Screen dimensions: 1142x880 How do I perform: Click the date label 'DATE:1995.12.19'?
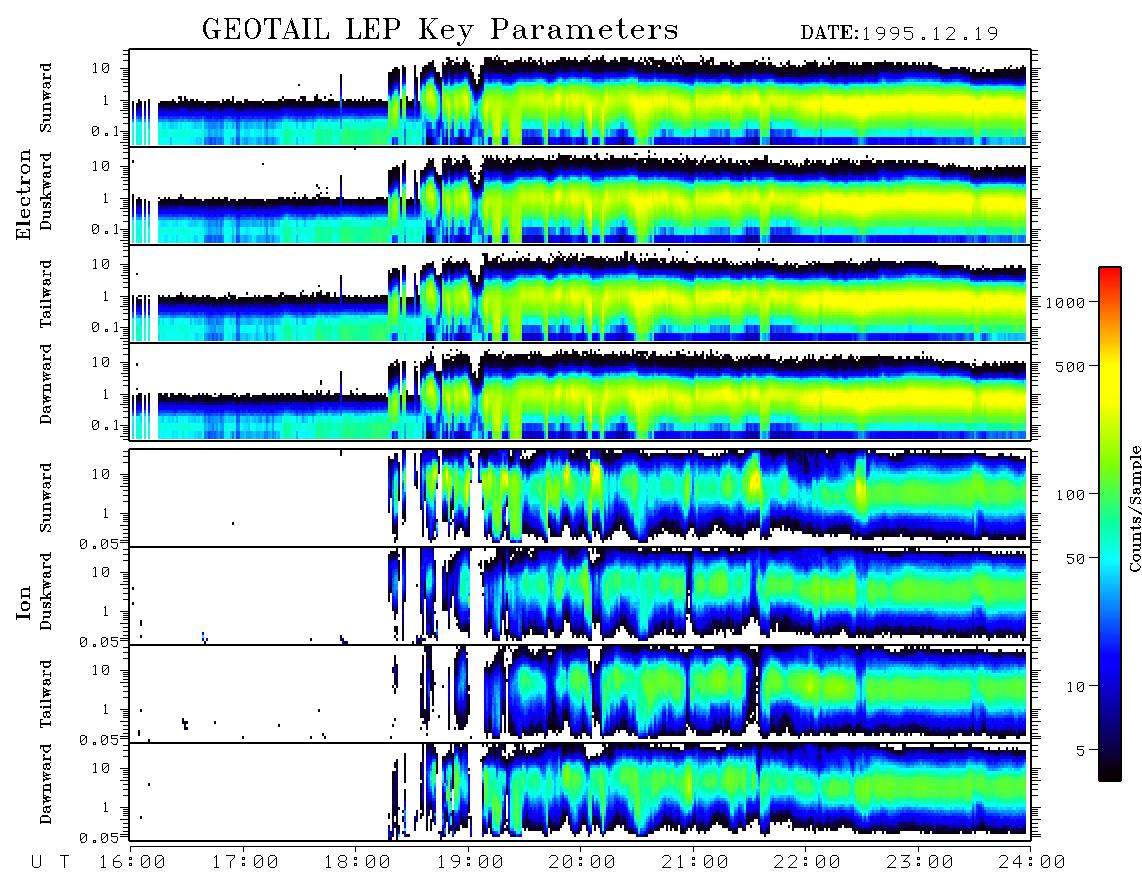click(x=899, y=33)
